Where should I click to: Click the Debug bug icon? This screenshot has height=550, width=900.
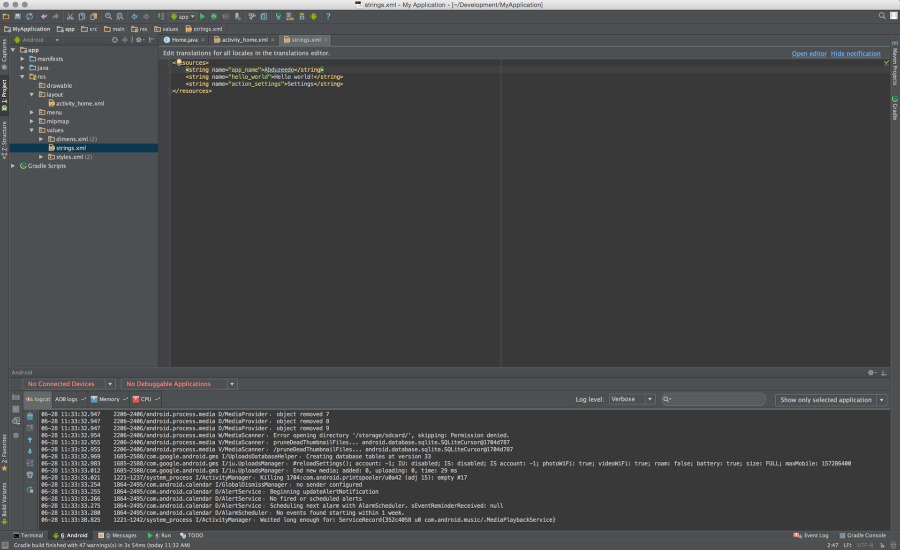214,17
